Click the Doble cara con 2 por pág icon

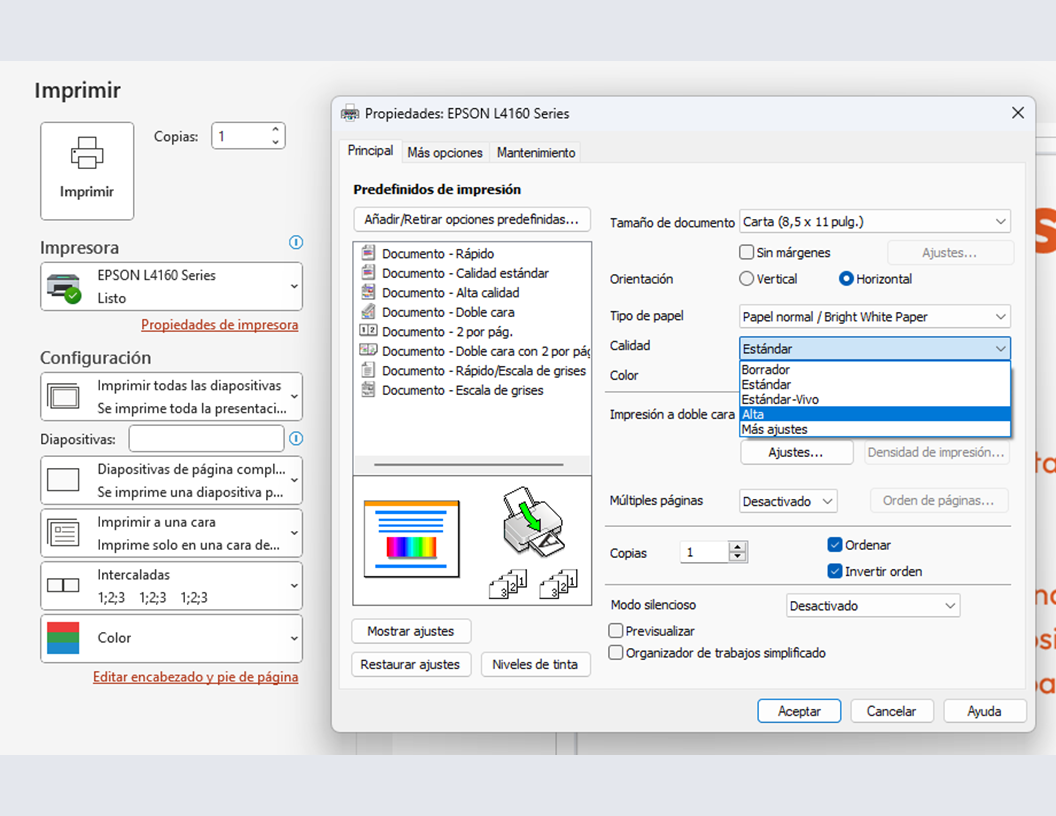pos(368,350)
